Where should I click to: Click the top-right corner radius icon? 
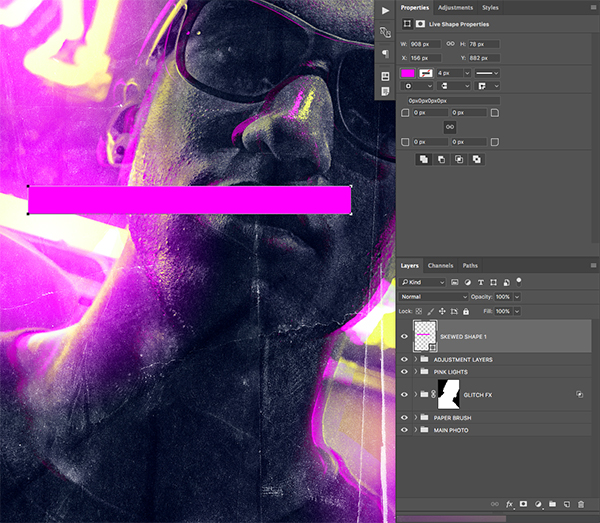click(x=494, y=112)
